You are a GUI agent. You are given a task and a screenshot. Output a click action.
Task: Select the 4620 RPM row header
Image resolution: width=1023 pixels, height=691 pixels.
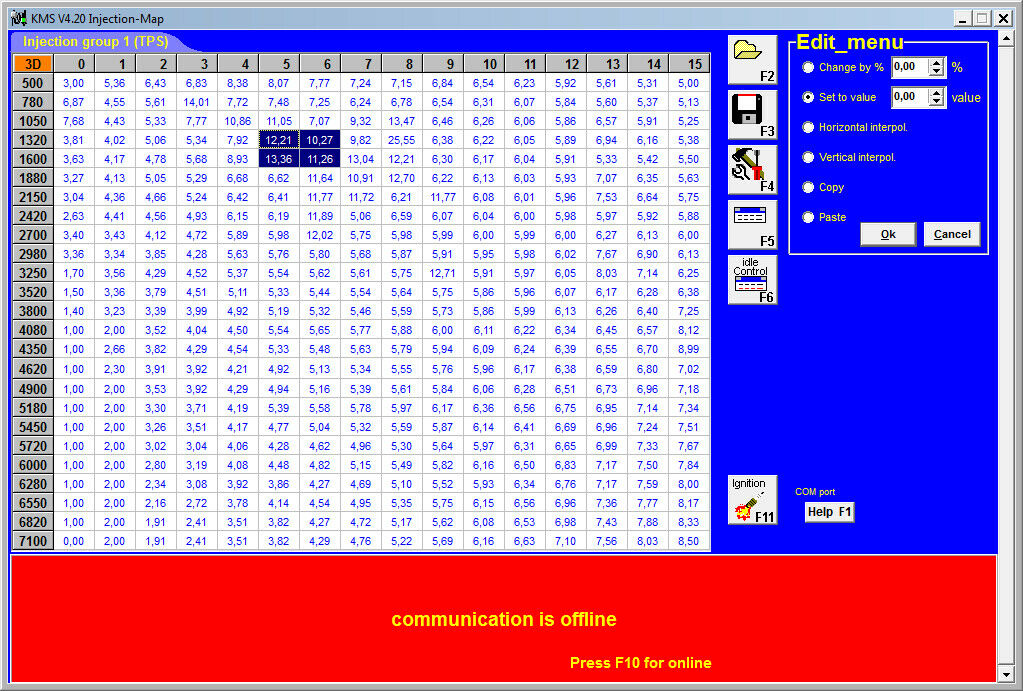[x=33, y=369]
